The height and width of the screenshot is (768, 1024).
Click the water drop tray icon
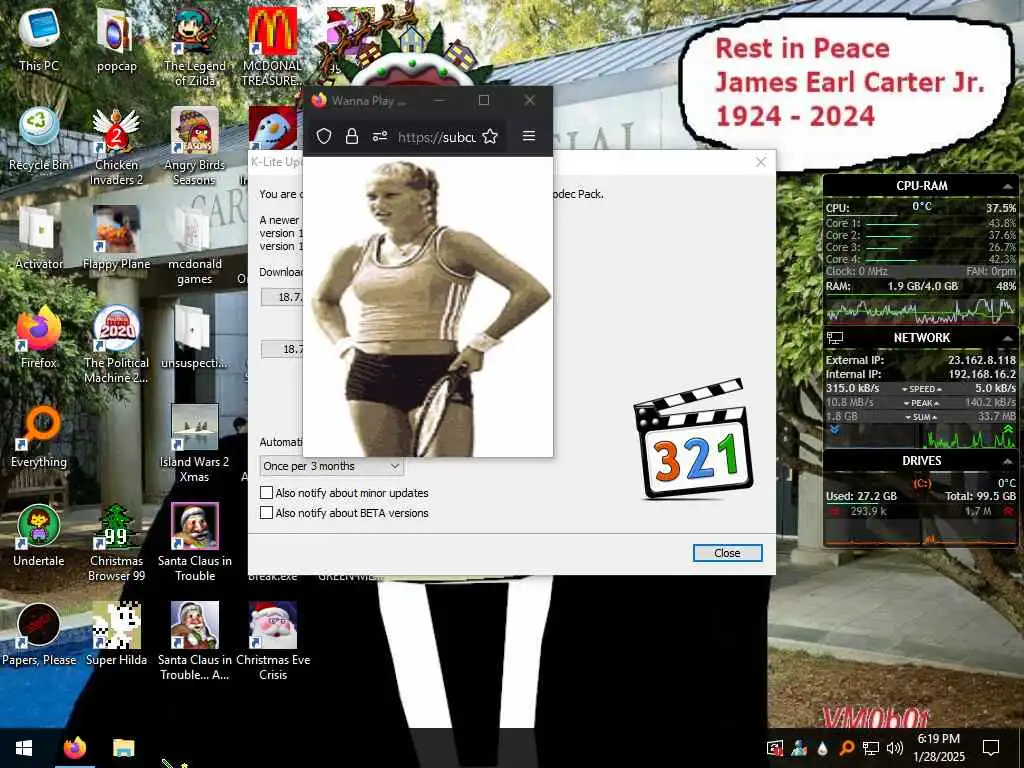[x=823, y=748]
